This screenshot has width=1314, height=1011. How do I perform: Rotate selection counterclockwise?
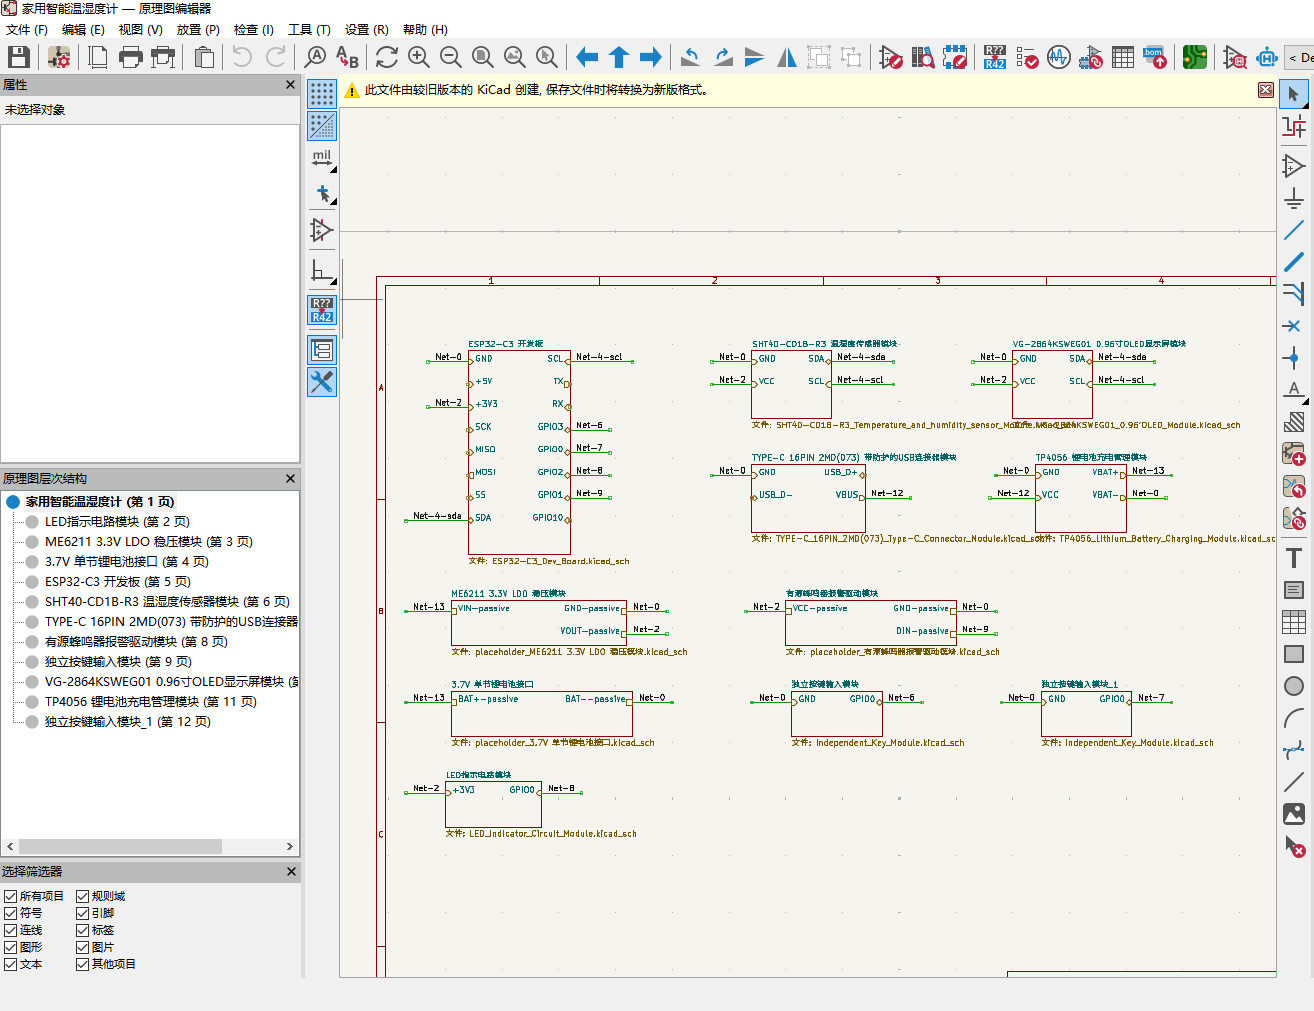click(x=691, y=57)
